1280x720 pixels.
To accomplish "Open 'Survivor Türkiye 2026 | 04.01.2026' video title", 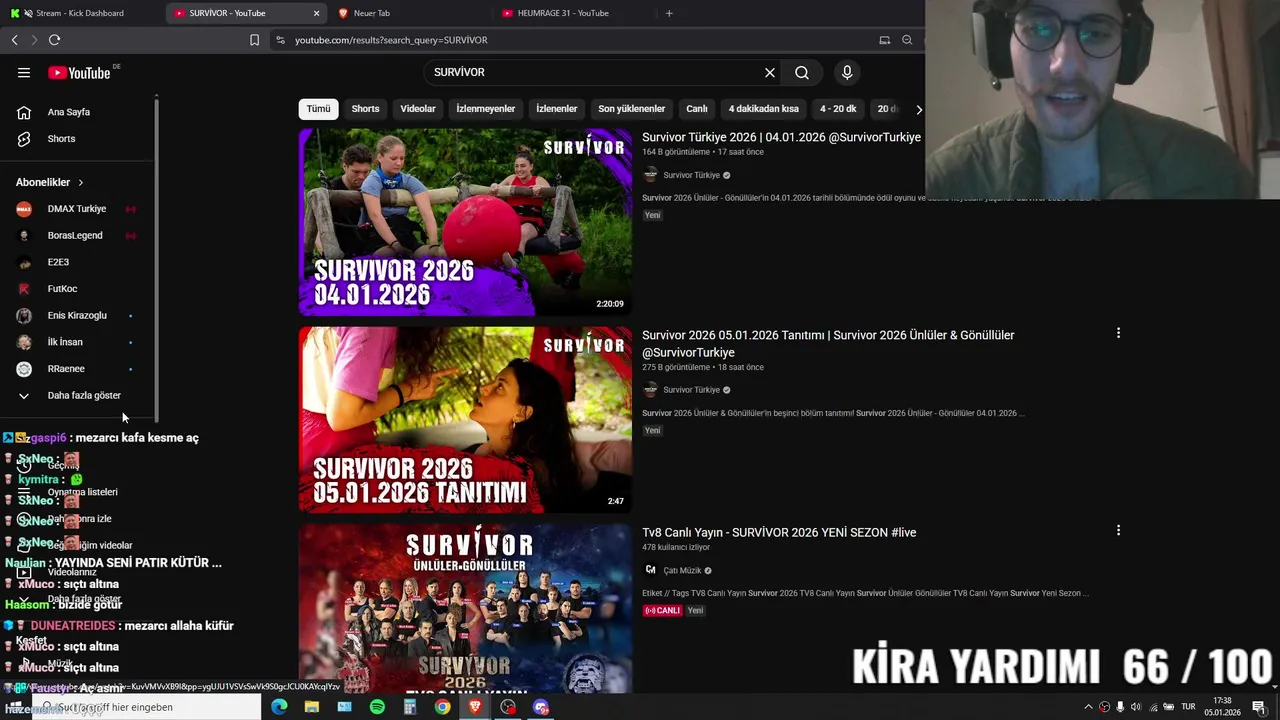I will (x=781, y=137).
